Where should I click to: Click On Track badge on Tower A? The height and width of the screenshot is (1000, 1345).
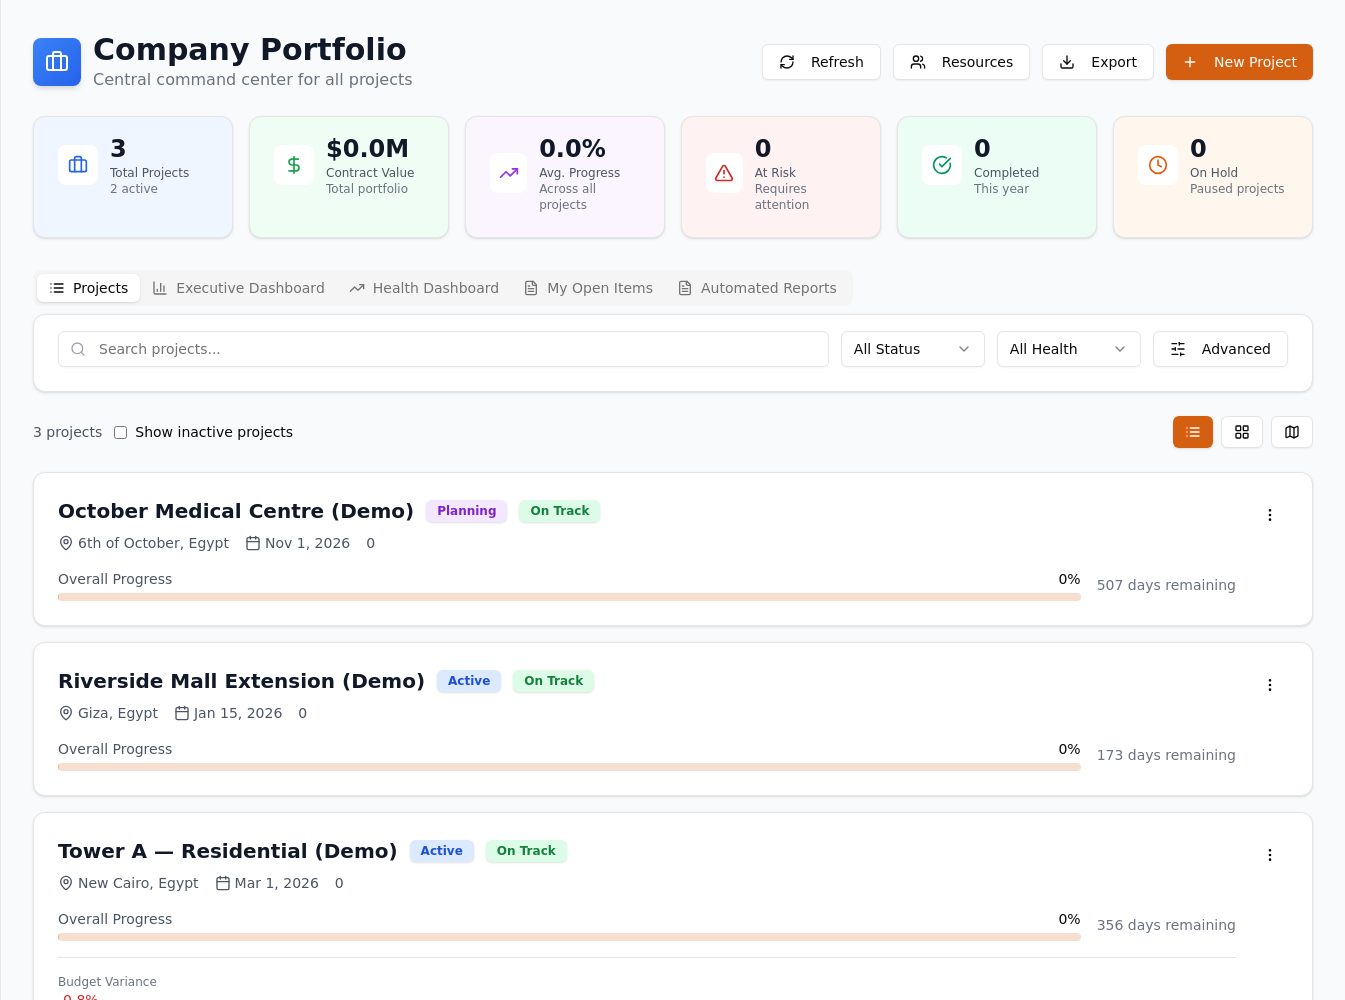[x=526, y=851]
